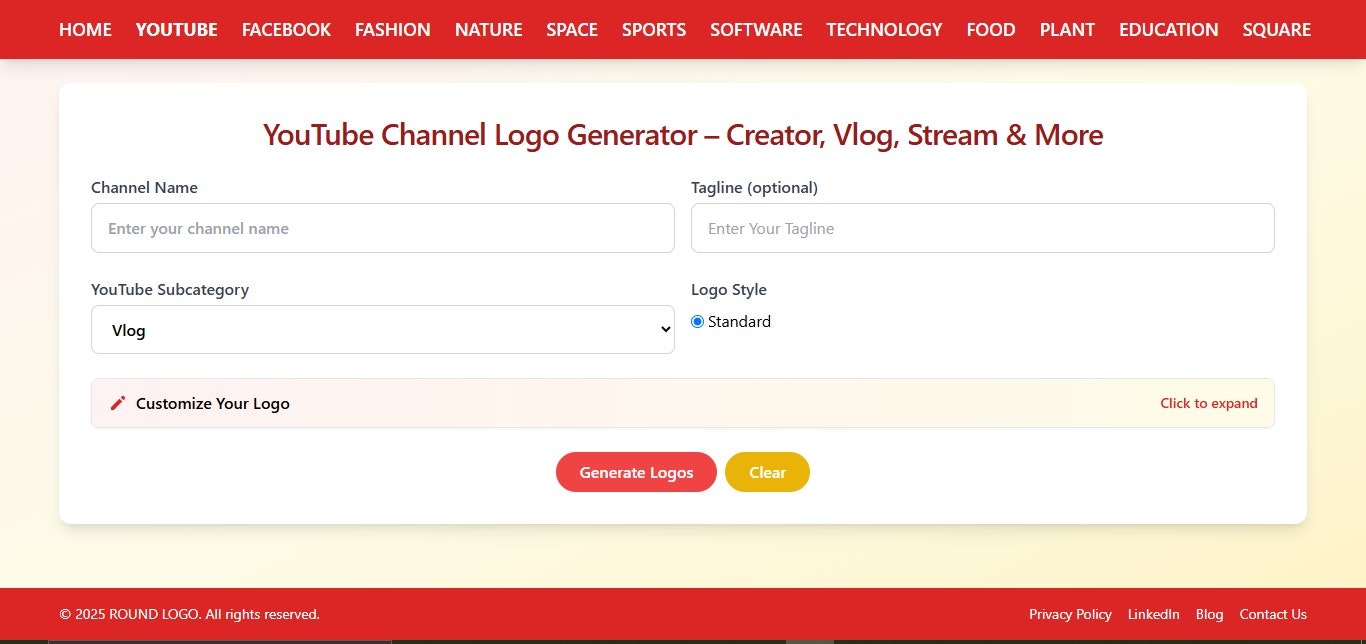Open the SQUARE nav item
Image resolution: width=1366 pixels, height=644 pixels.
point(1277,30)
